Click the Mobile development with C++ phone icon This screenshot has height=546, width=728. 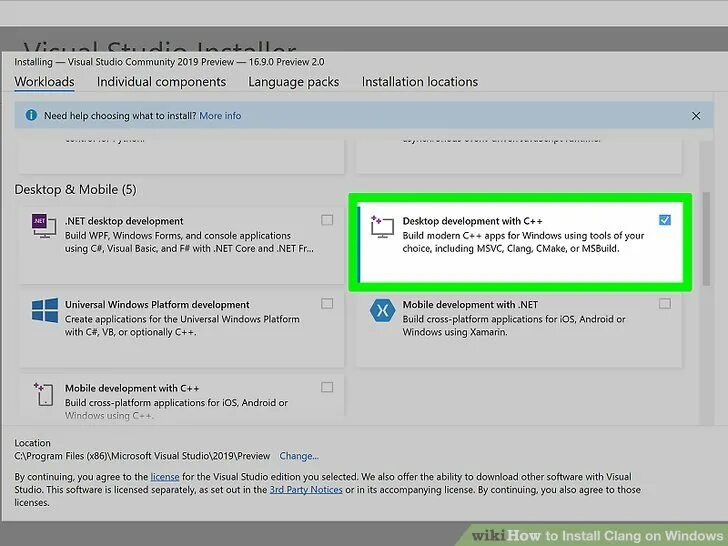click(44, 394)
